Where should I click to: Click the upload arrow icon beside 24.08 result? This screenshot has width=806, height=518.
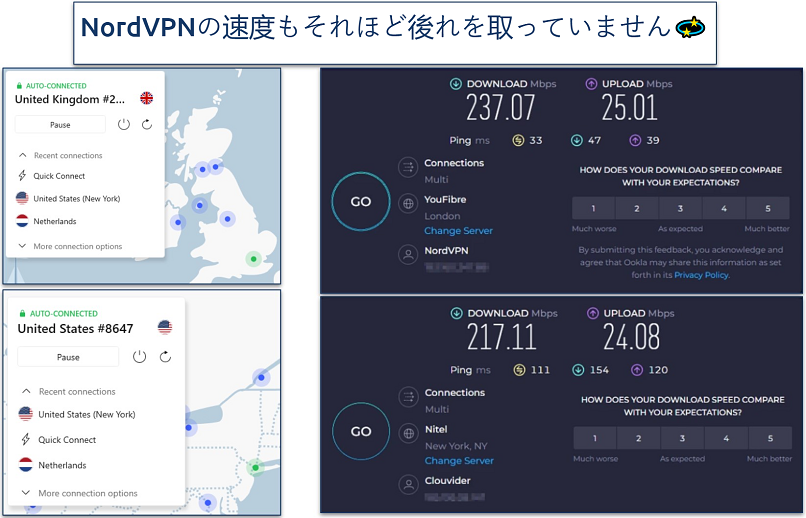(593, 313)
